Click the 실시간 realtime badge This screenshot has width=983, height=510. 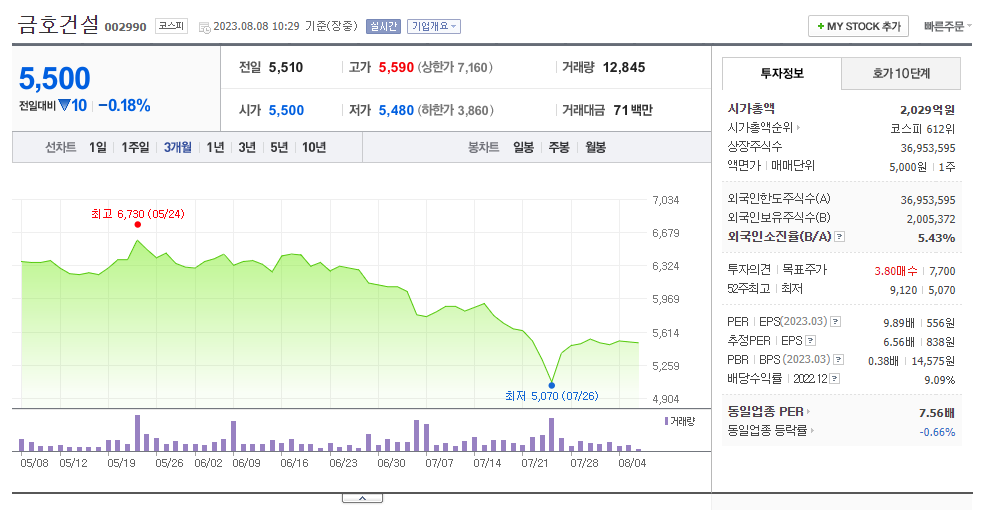pyautogui.click(x=383, y=26)
